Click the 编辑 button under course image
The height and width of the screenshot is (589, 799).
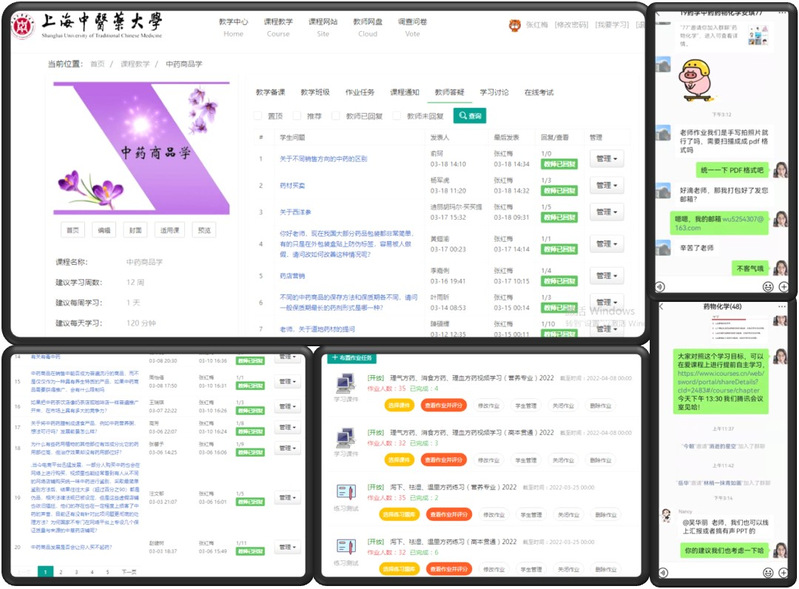tap(103, 230)
